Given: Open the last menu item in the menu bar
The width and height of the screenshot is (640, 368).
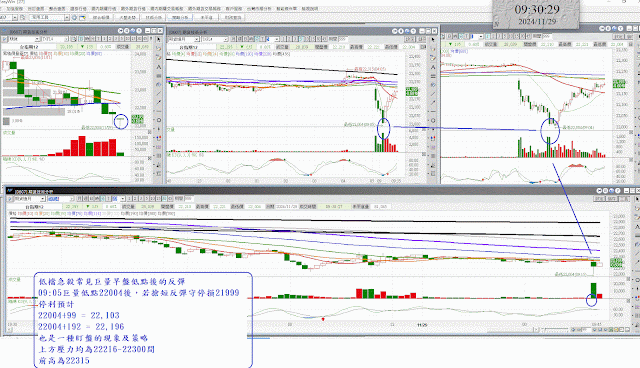Looking at the screenshot, I should 310,9.
